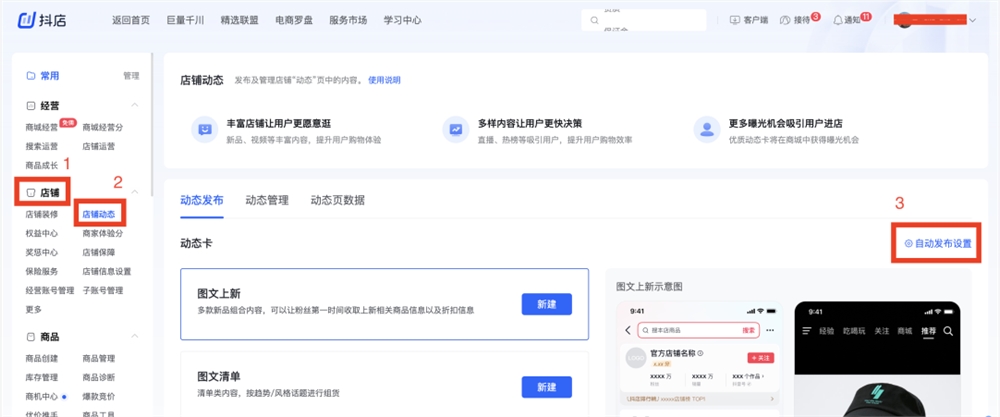Click the 通知 notification bell
This screenshot has width=1000, height=417.
[x=838, y=20]
